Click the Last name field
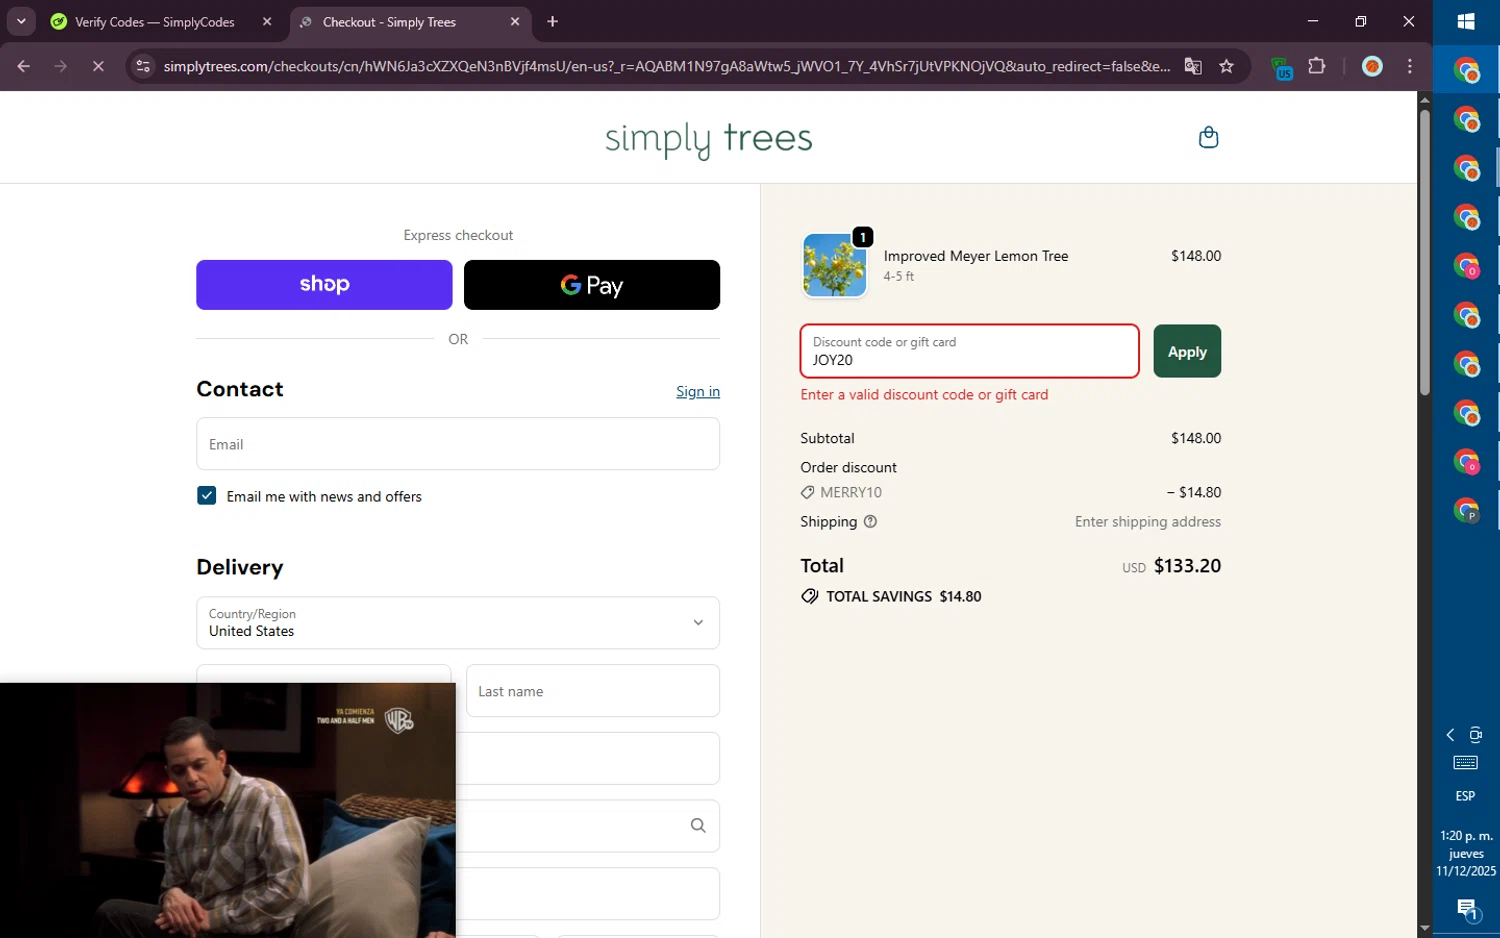This screenshot has height=938, width=1500. 593,691
